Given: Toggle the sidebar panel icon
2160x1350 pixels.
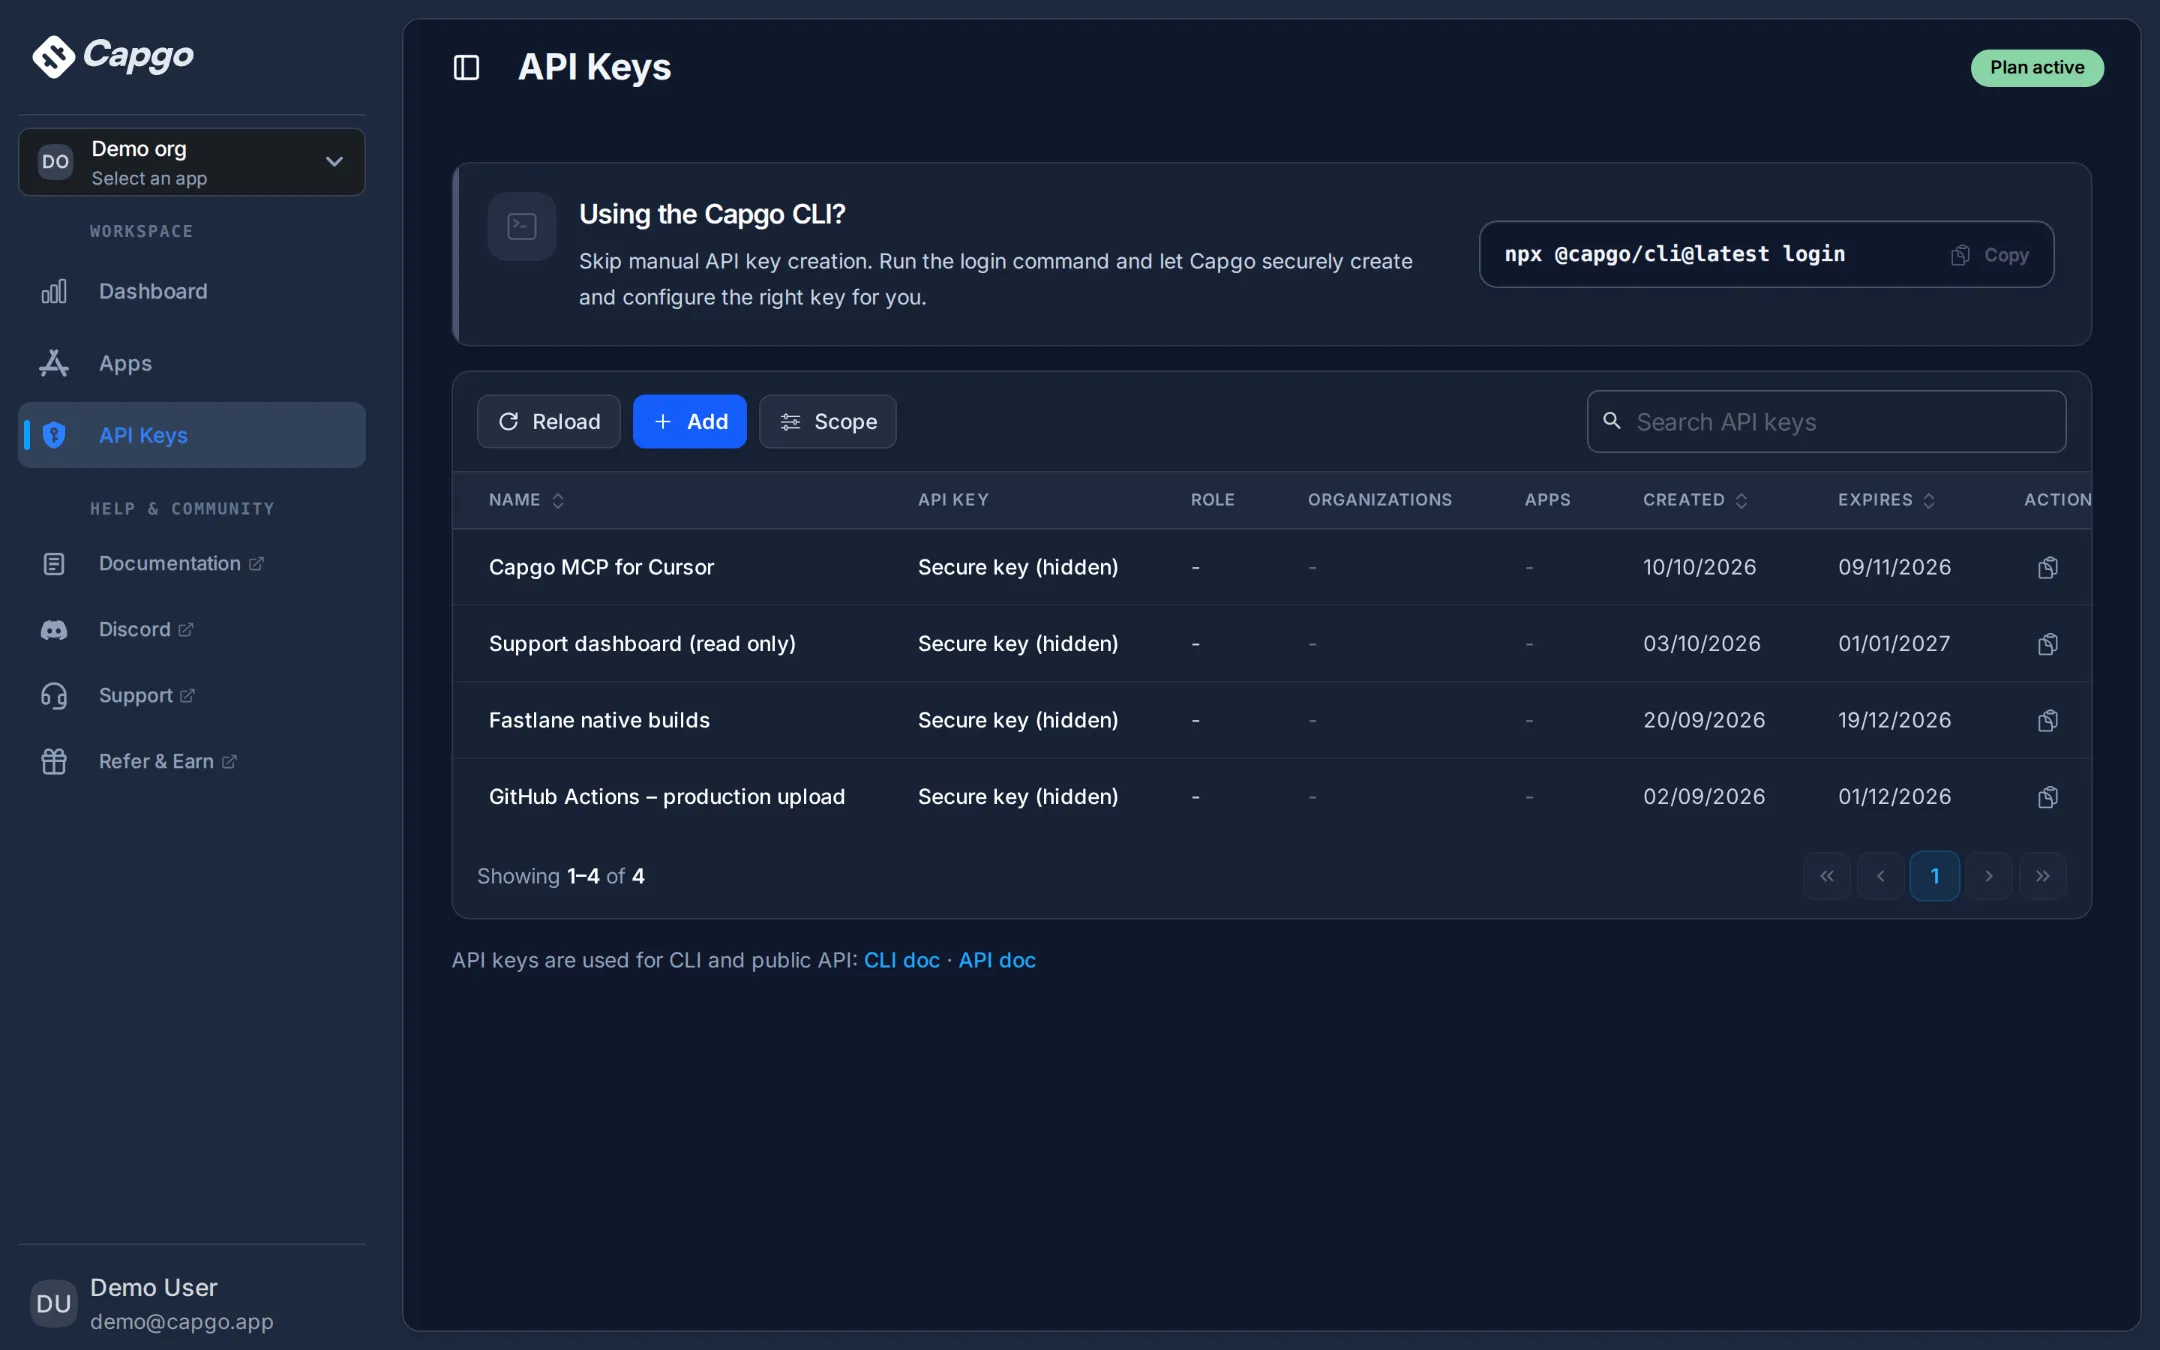Looking at the screenshot, I should [x=466, y=68].
